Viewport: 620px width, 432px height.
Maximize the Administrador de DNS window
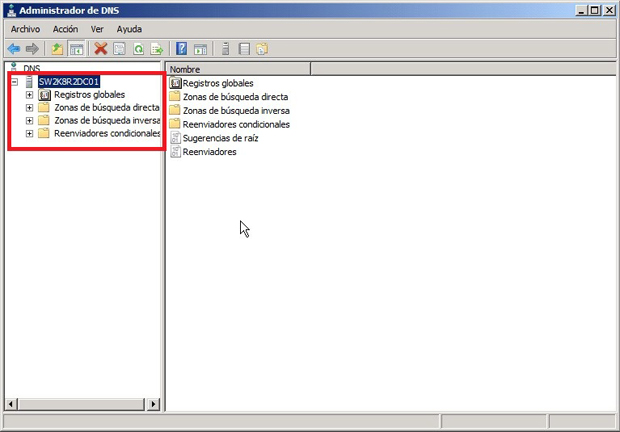point(595,11)
